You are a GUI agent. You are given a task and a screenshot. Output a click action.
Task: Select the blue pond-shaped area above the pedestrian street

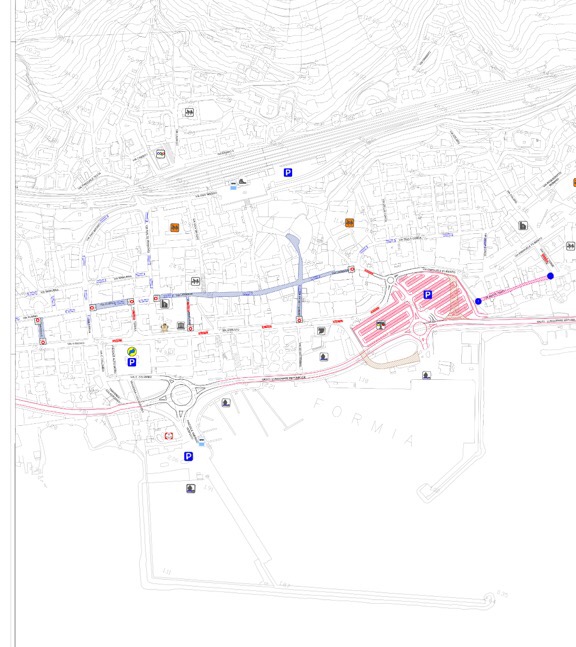pyautogui.click(x=294, y=243)
